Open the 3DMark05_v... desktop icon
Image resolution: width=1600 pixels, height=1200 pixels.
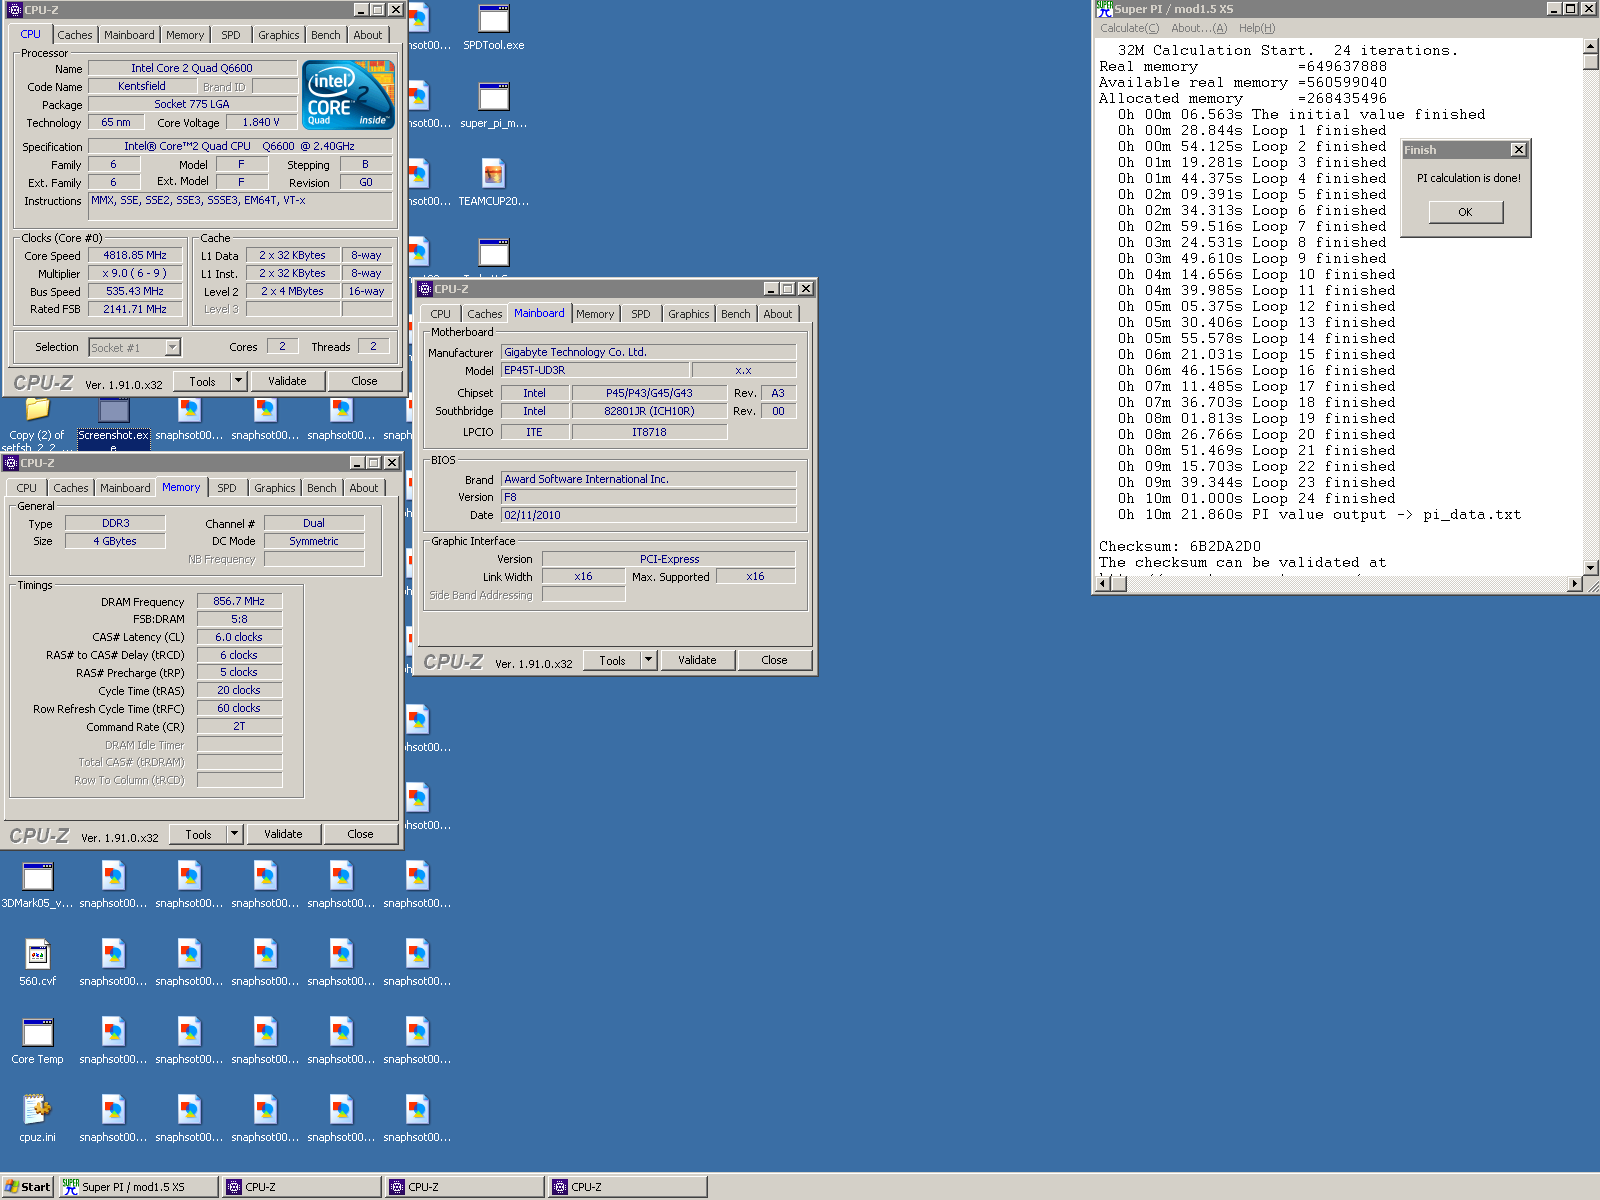(37, 885)
